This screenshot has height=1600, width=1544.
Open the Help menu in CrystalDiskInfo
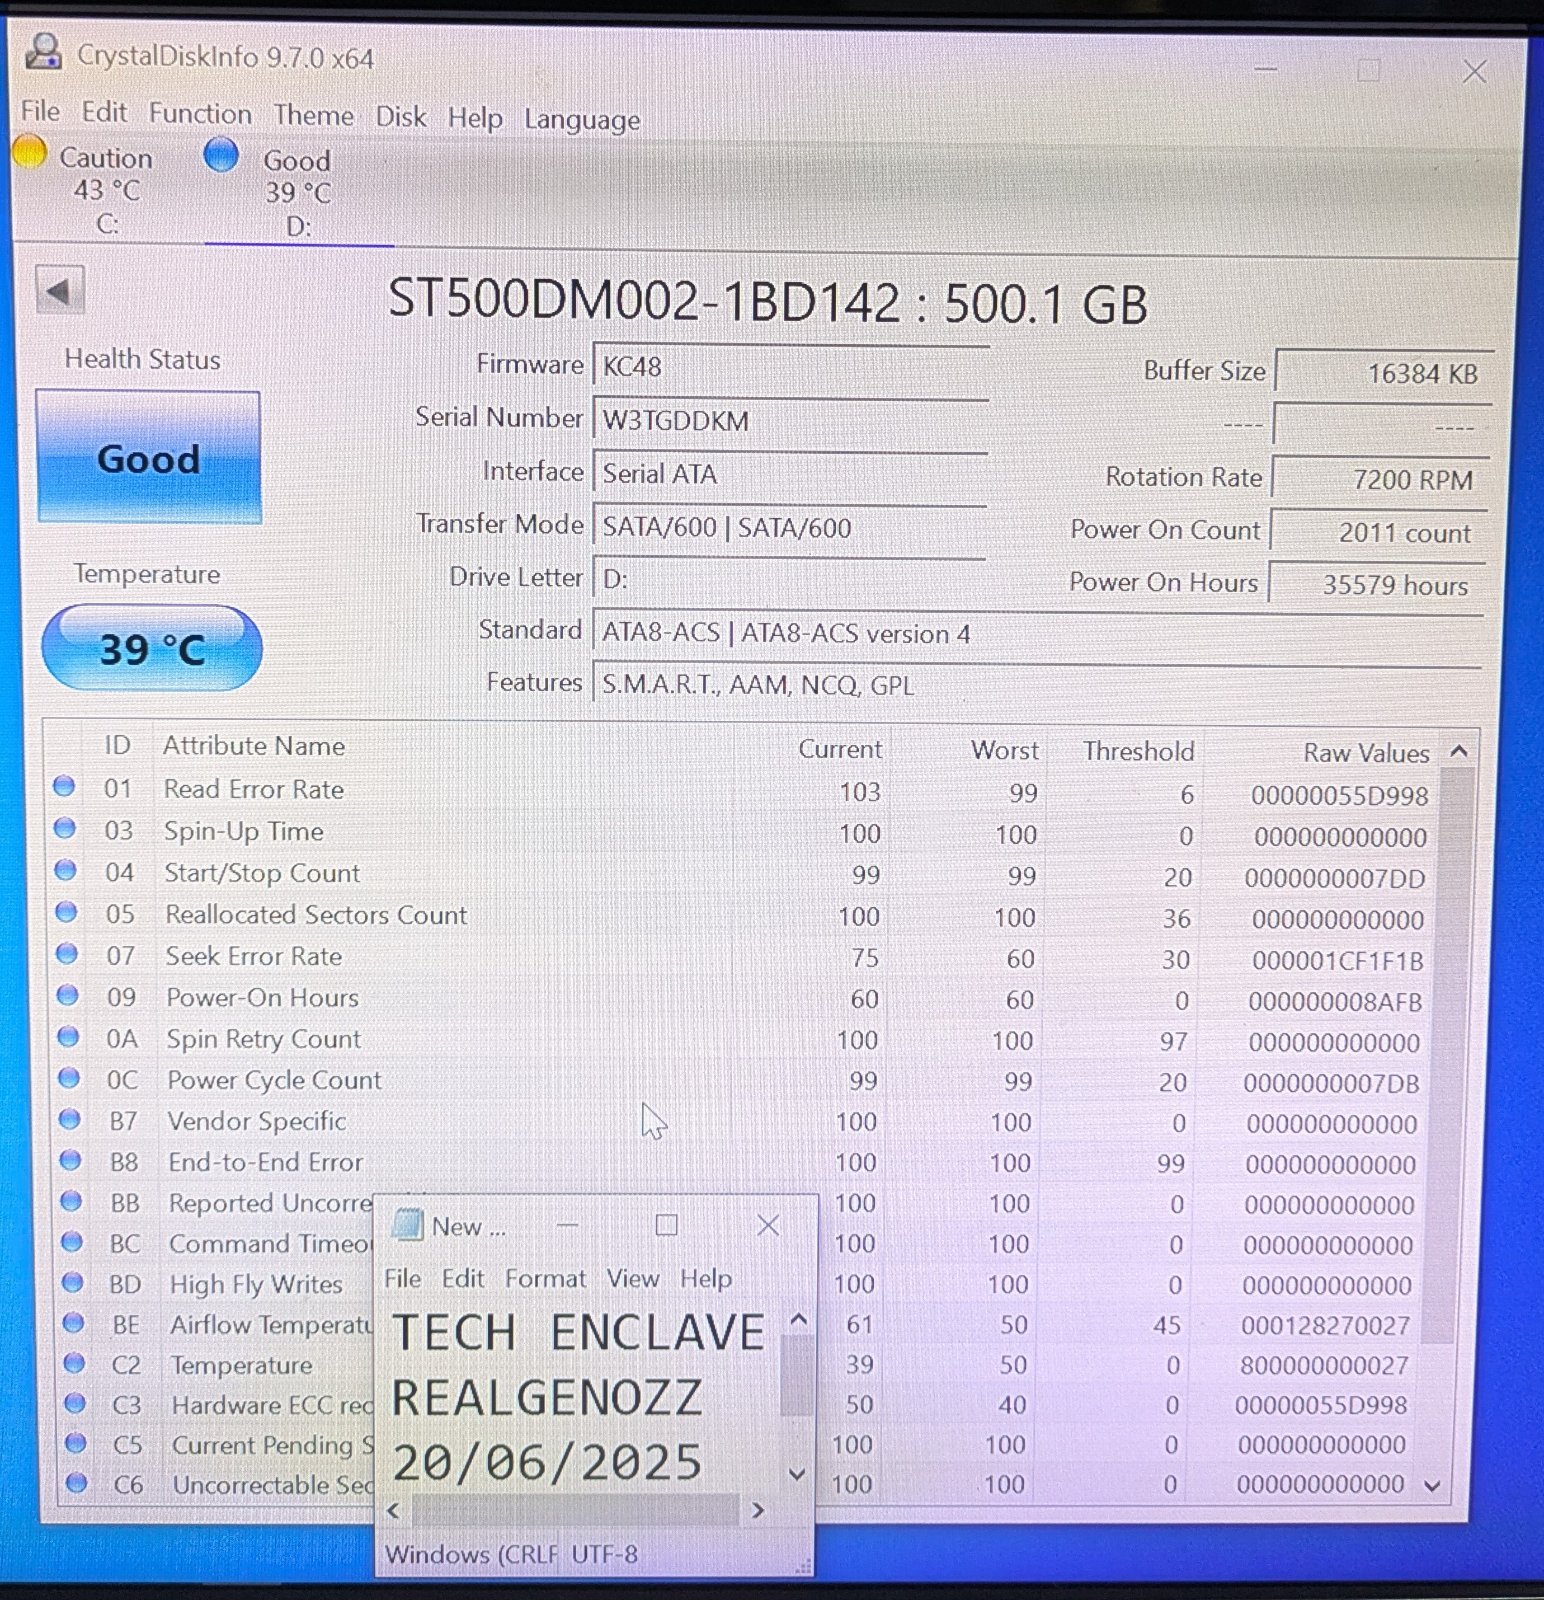click(474, 119)
